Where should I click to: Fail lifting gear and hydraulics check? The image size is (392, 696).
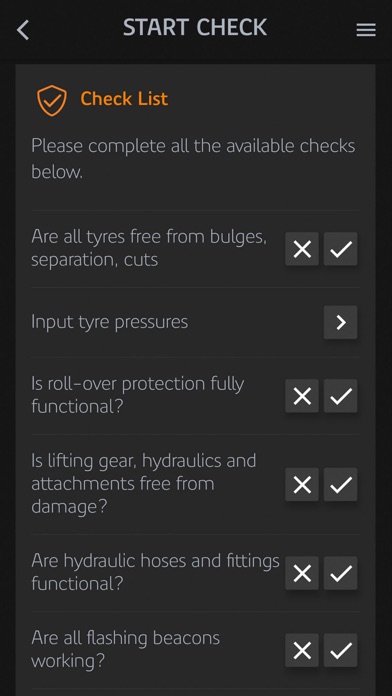[x=302, y=484]
